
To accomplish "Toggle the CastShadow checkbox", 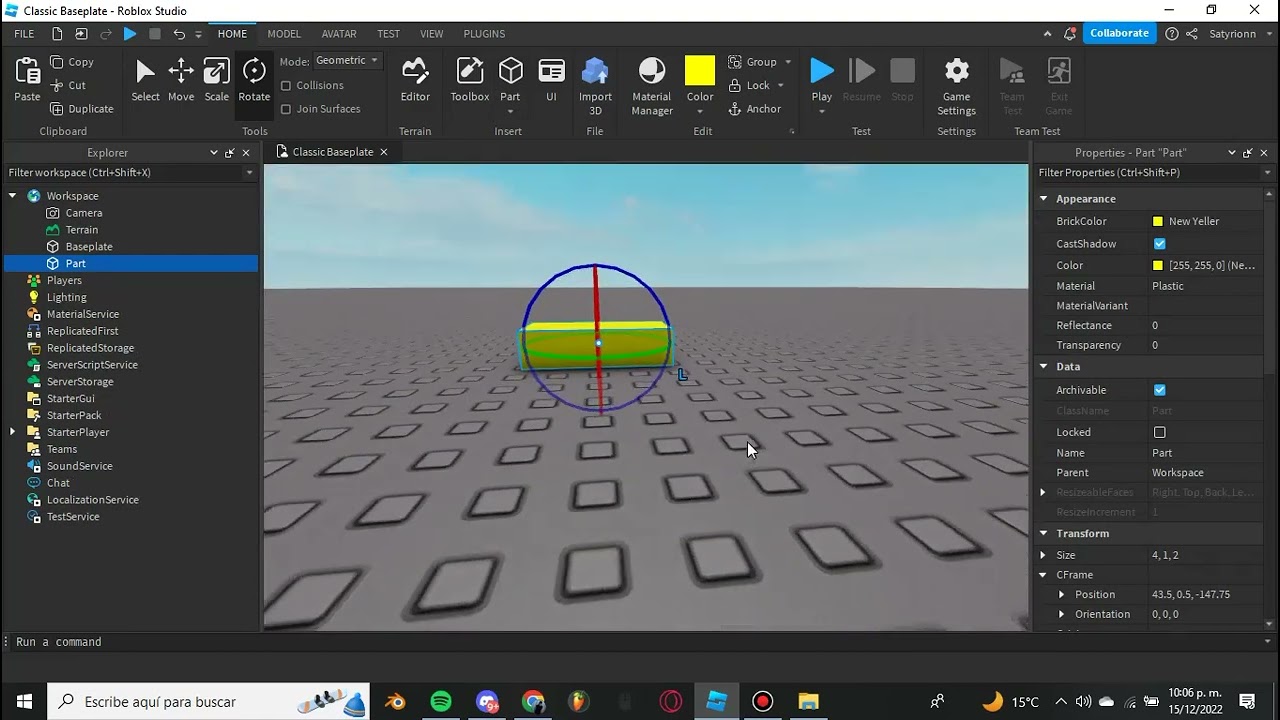I will [1160, 244].
